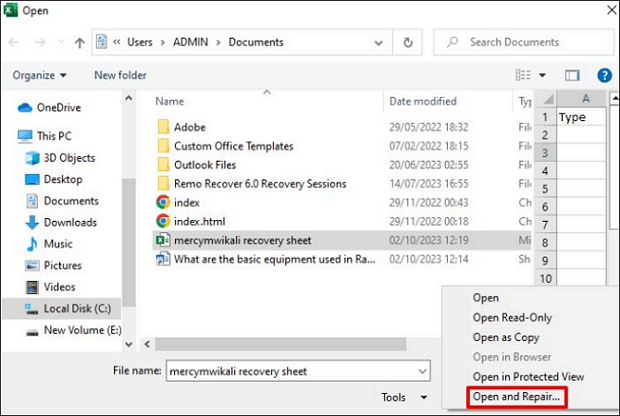Open the Remo Recover 6.0 Recovery Sessions folder
Screen dimensions: 620x416
click(x=259, y=184)
